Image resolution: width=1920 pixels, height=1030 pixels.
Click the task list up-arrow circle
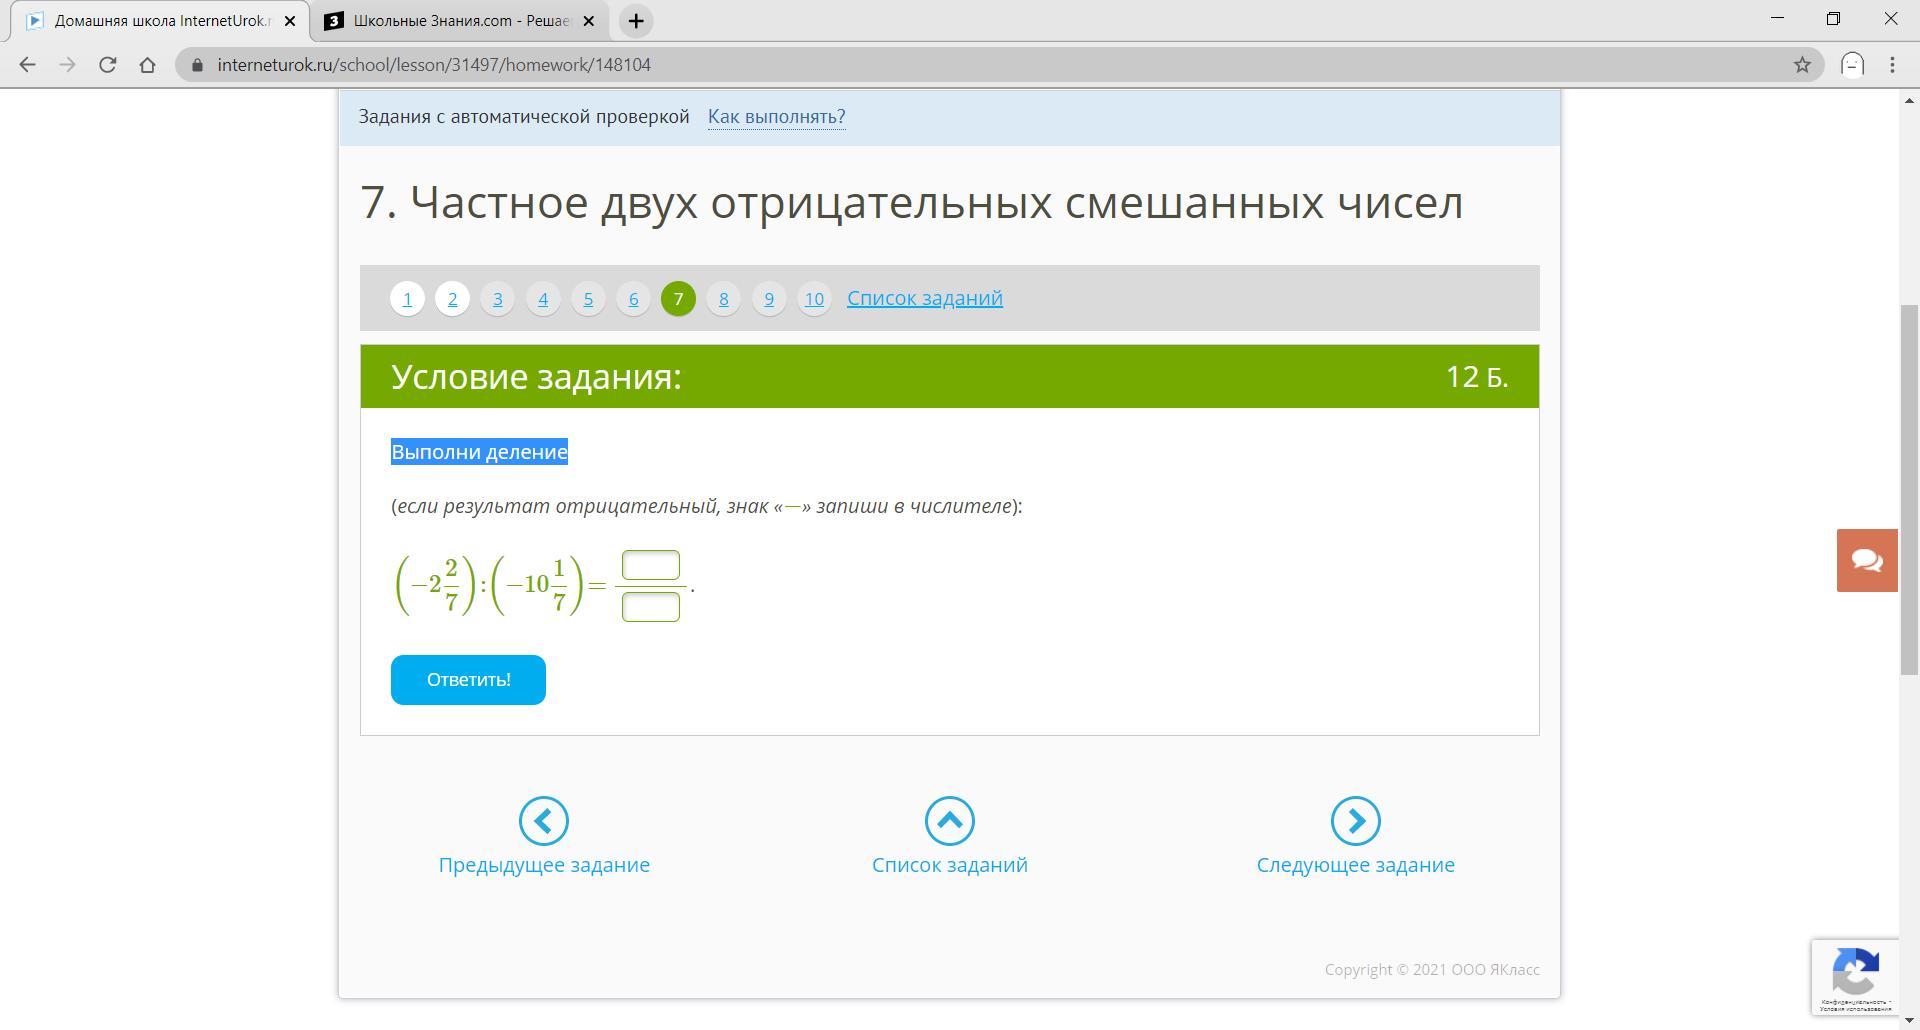coord(950,821)
